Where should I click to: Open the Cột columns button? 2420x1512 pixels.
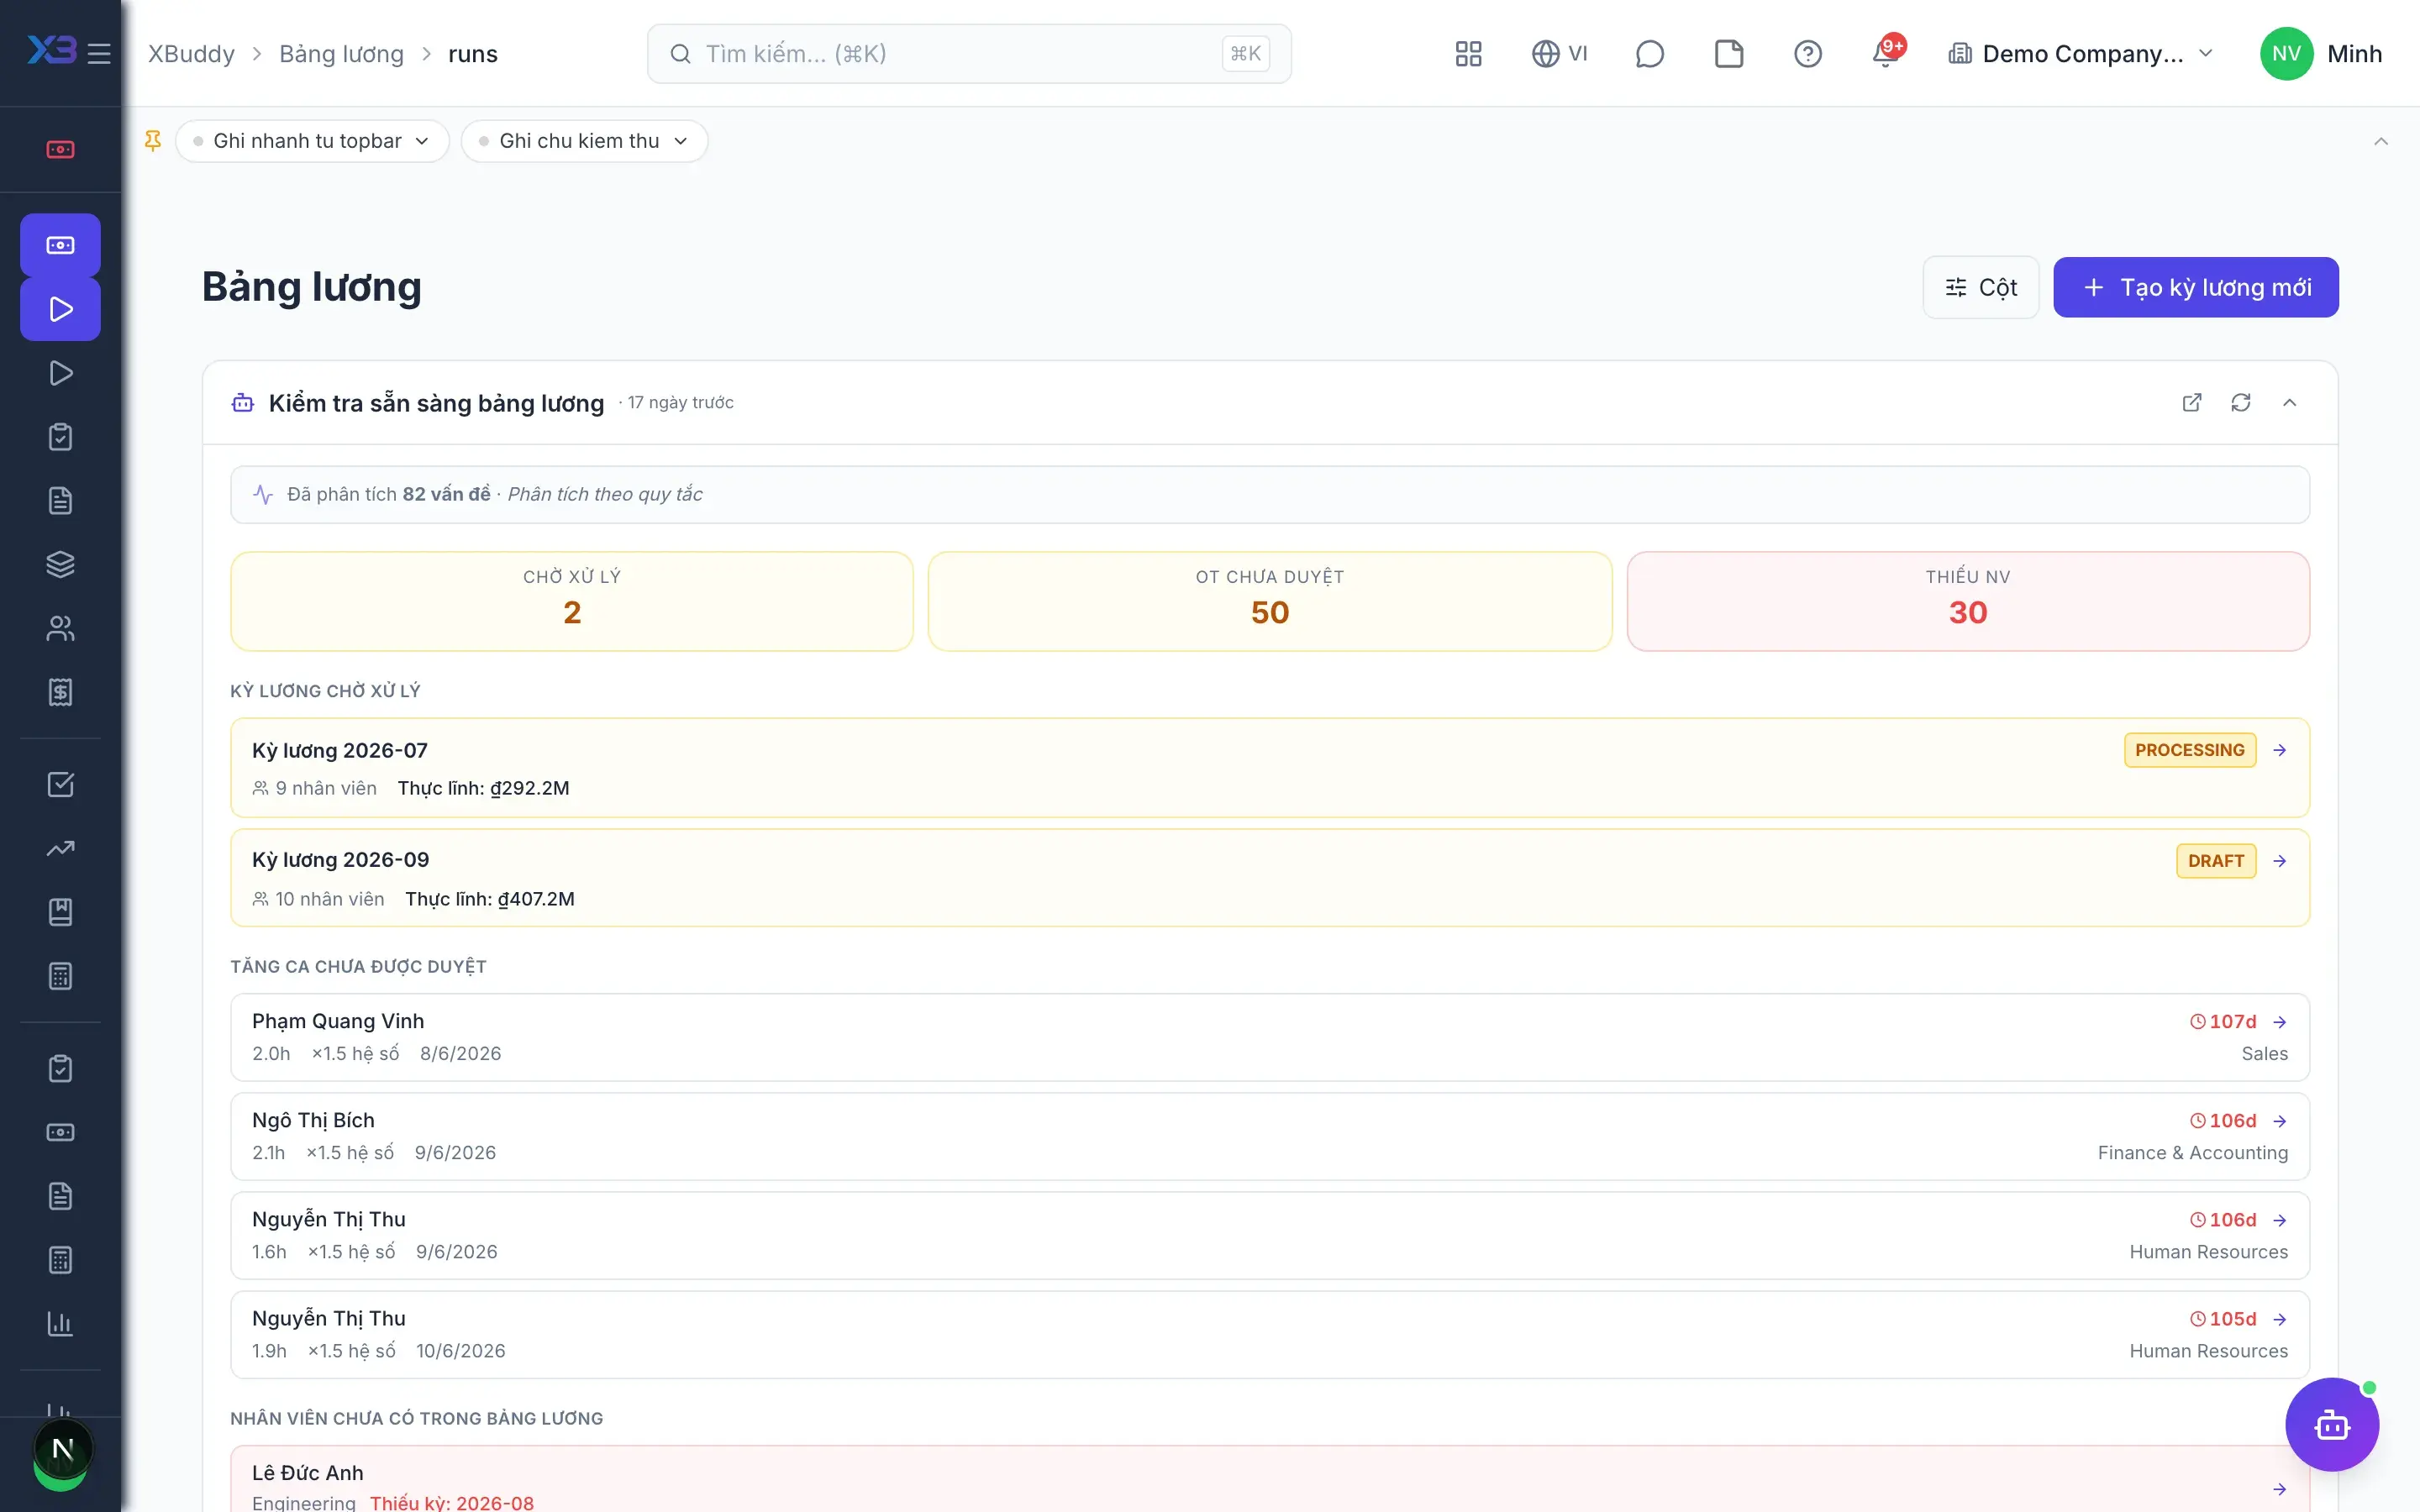click(x=1980, y=287)
